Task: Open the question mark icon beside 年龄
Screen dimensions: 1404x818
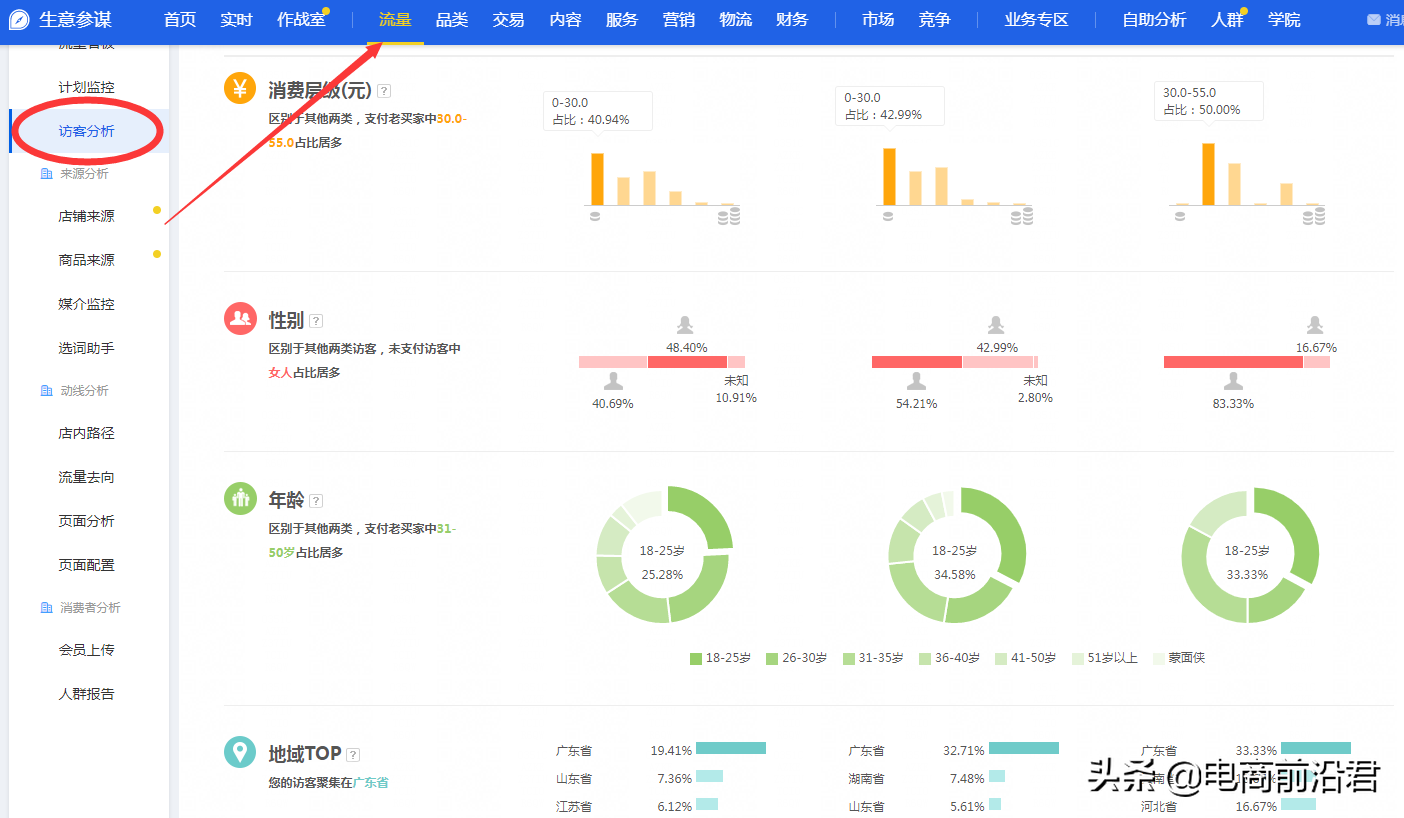Action: pos(316,499)
